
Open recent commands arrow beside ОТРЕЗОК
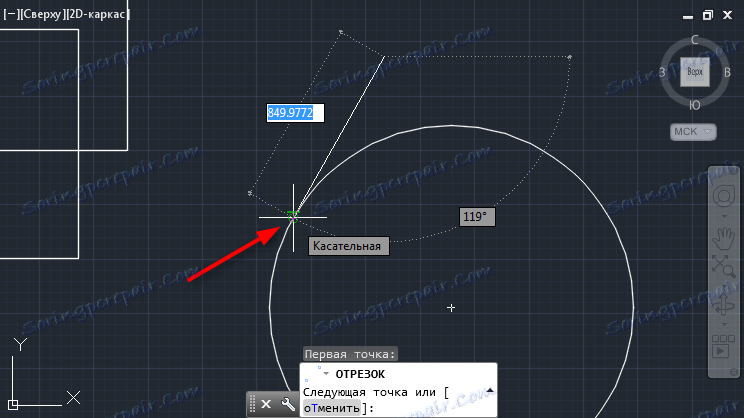[326, 374]
